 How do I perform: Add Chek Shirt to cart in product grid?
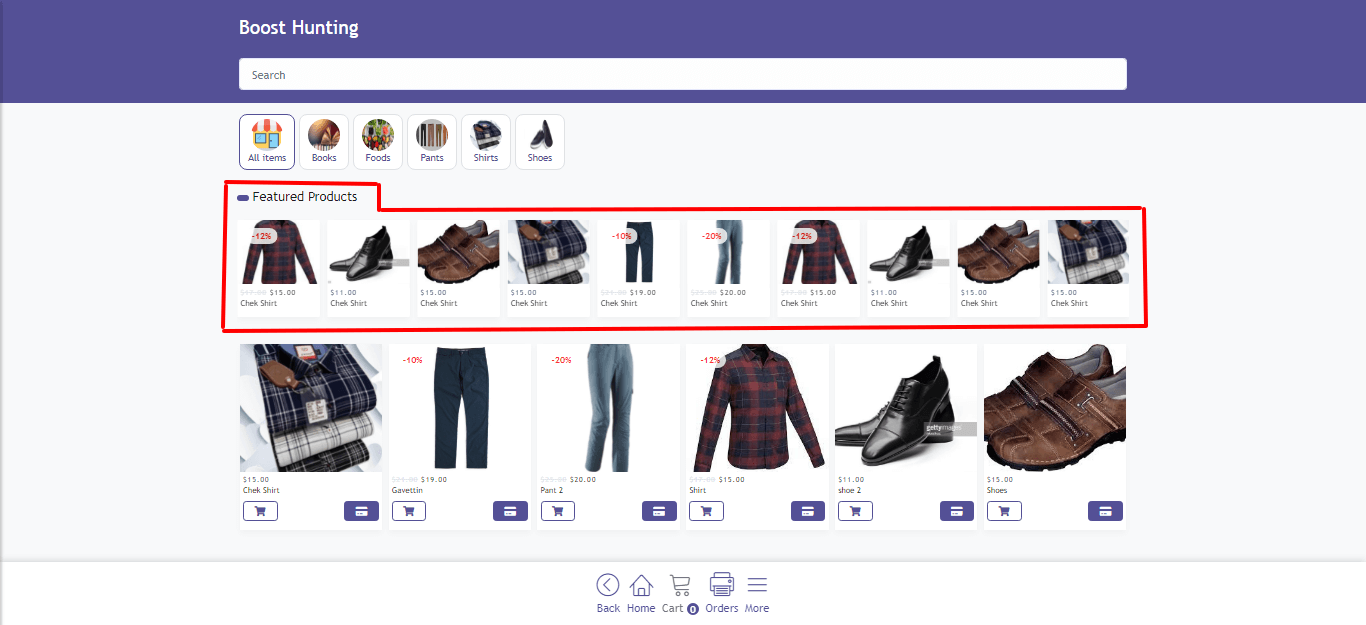260,511
